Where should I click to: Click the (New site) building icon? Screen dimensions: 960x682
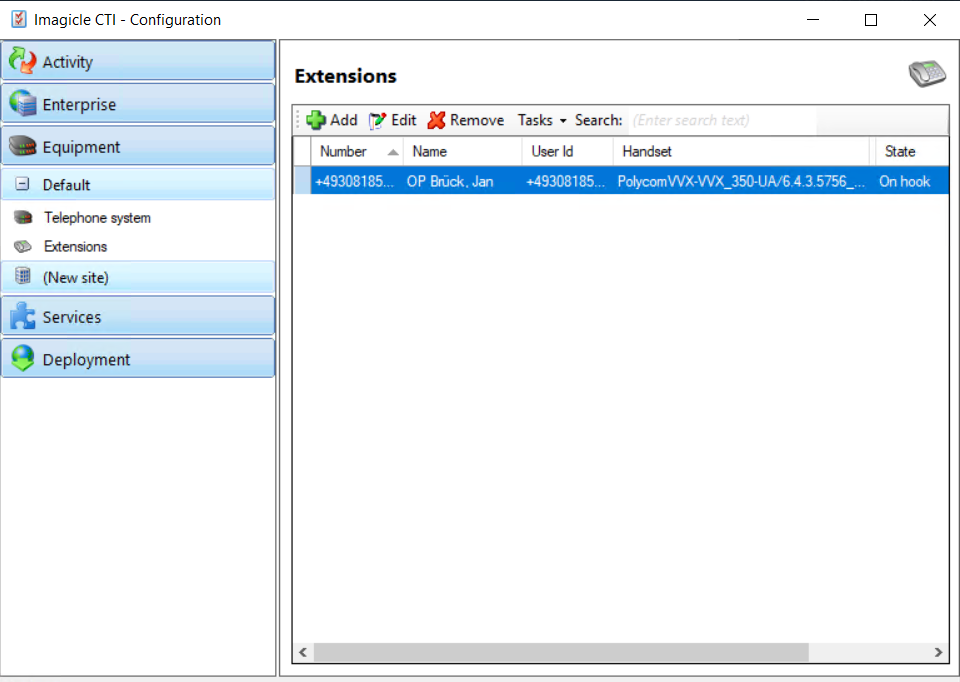coord(22,277)
